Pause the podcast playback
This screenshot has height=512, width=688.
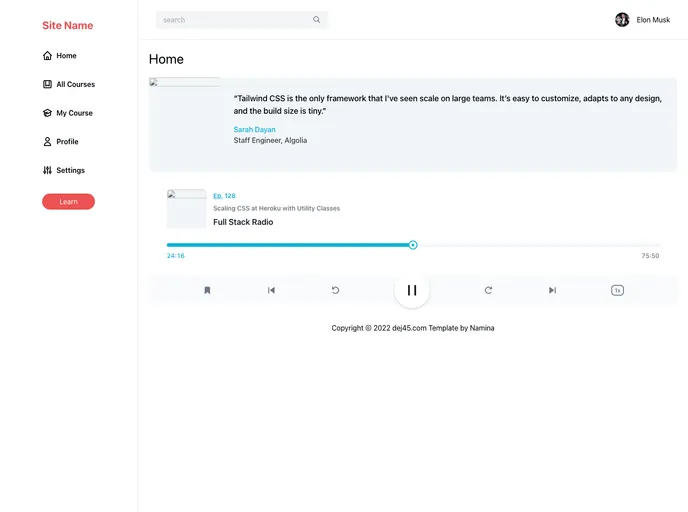pos(412,290)
